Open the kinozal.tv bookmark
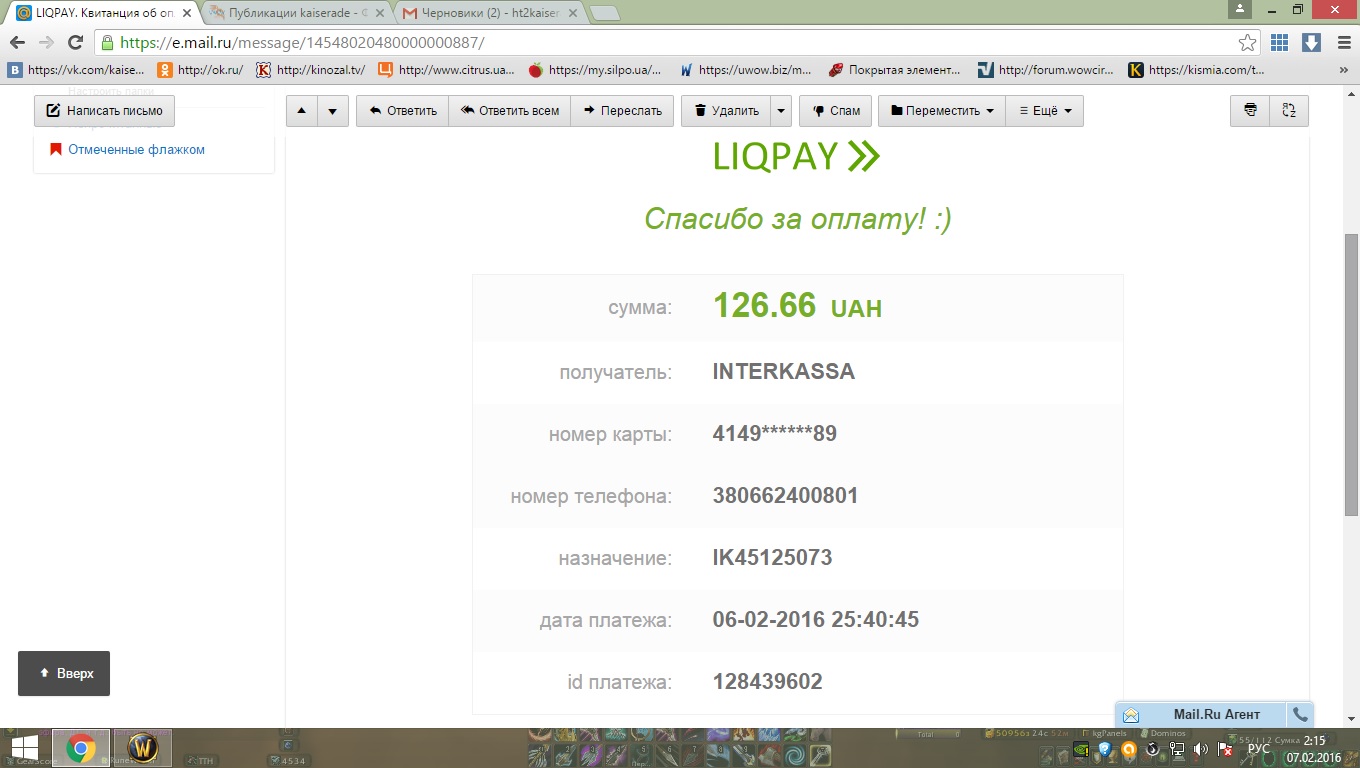1360x768 pixels. point(311,70)
